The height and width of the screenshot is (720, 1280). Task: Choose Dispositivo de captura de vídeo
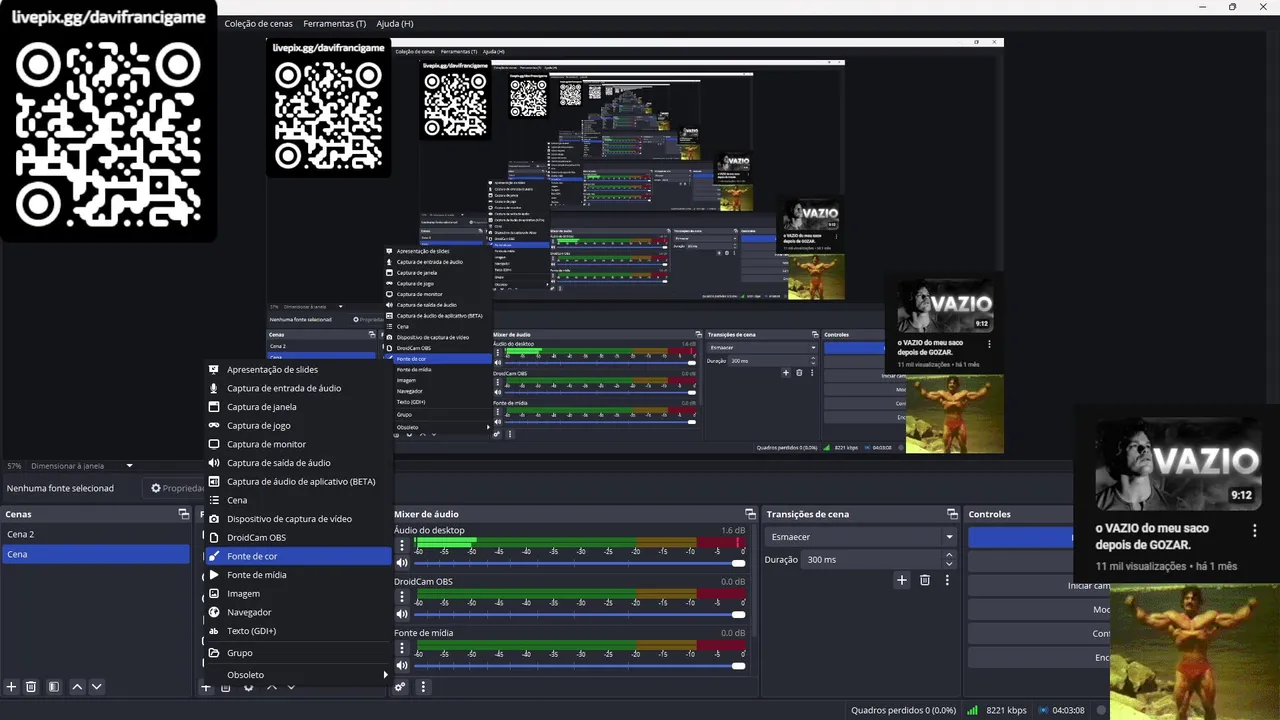point(298,519)
